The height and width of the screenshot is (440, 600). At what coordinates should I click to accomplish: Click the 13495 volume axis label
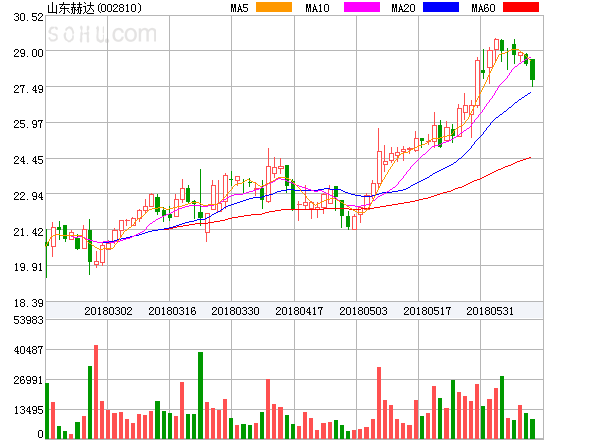tap(28, 411)
